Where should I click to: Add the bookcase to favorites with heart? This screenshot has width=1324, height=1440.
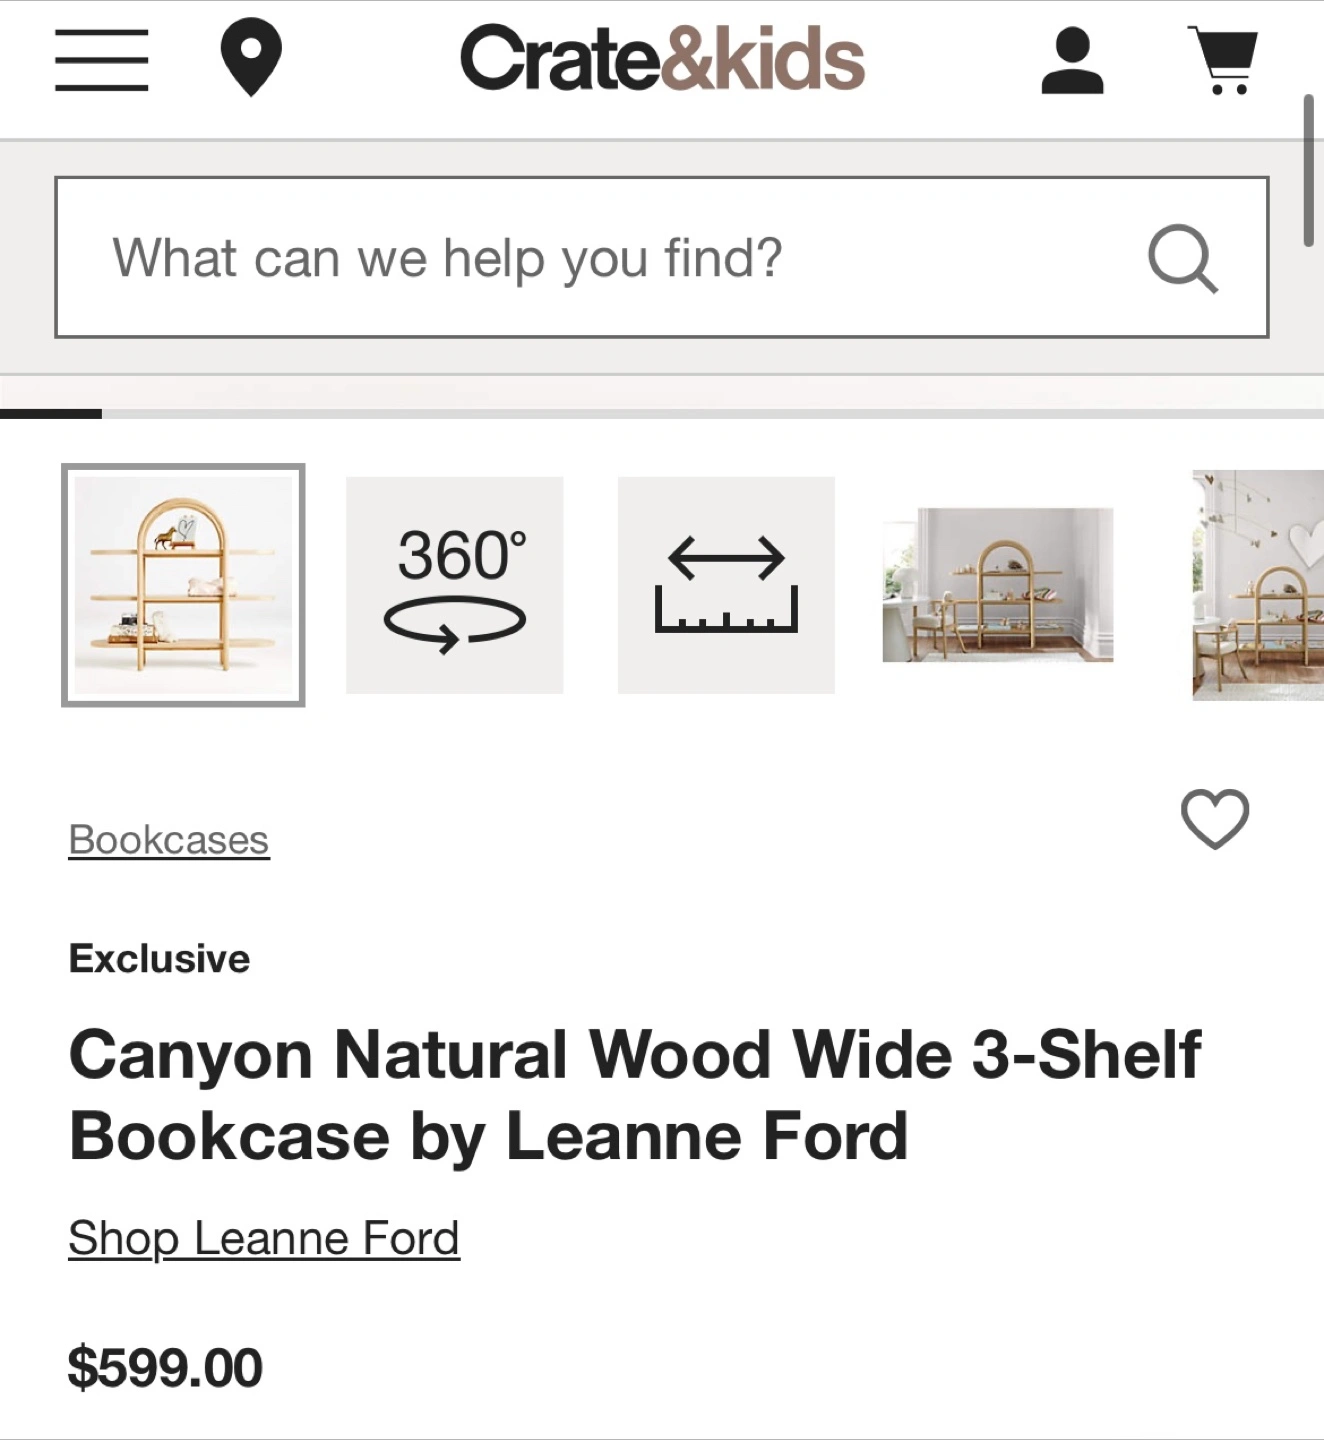(1215, 819)
